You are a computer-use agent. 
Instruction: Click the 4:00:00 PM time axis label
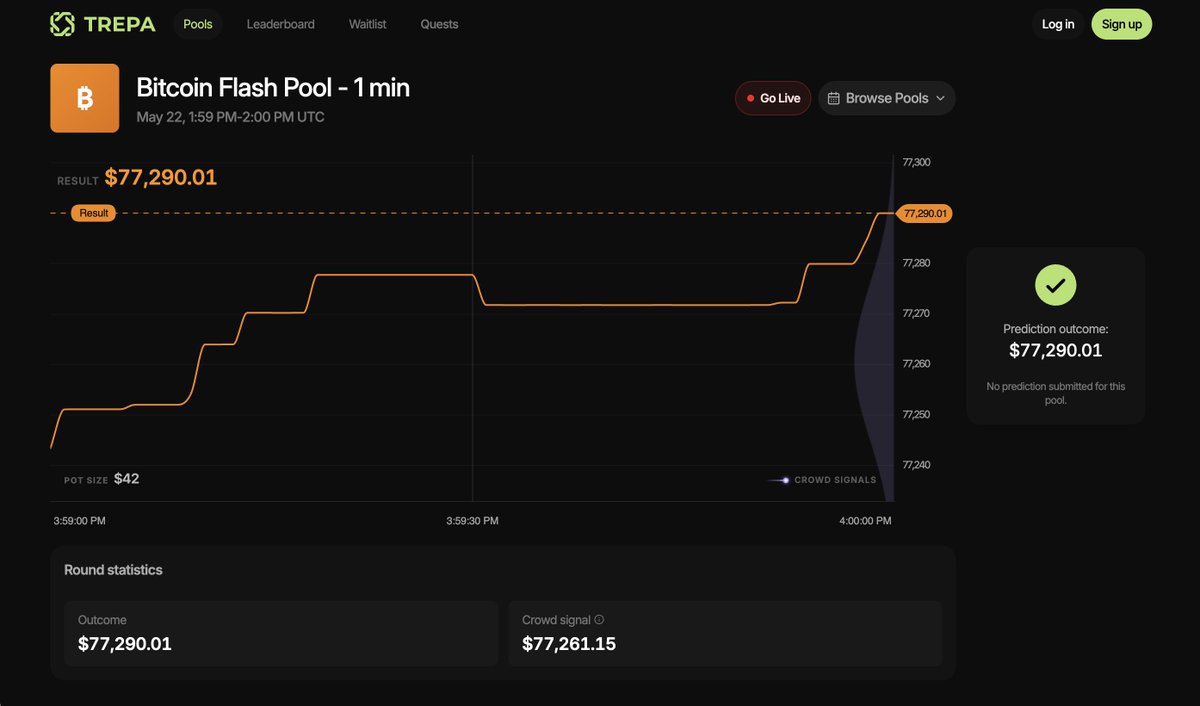point(865,521)
